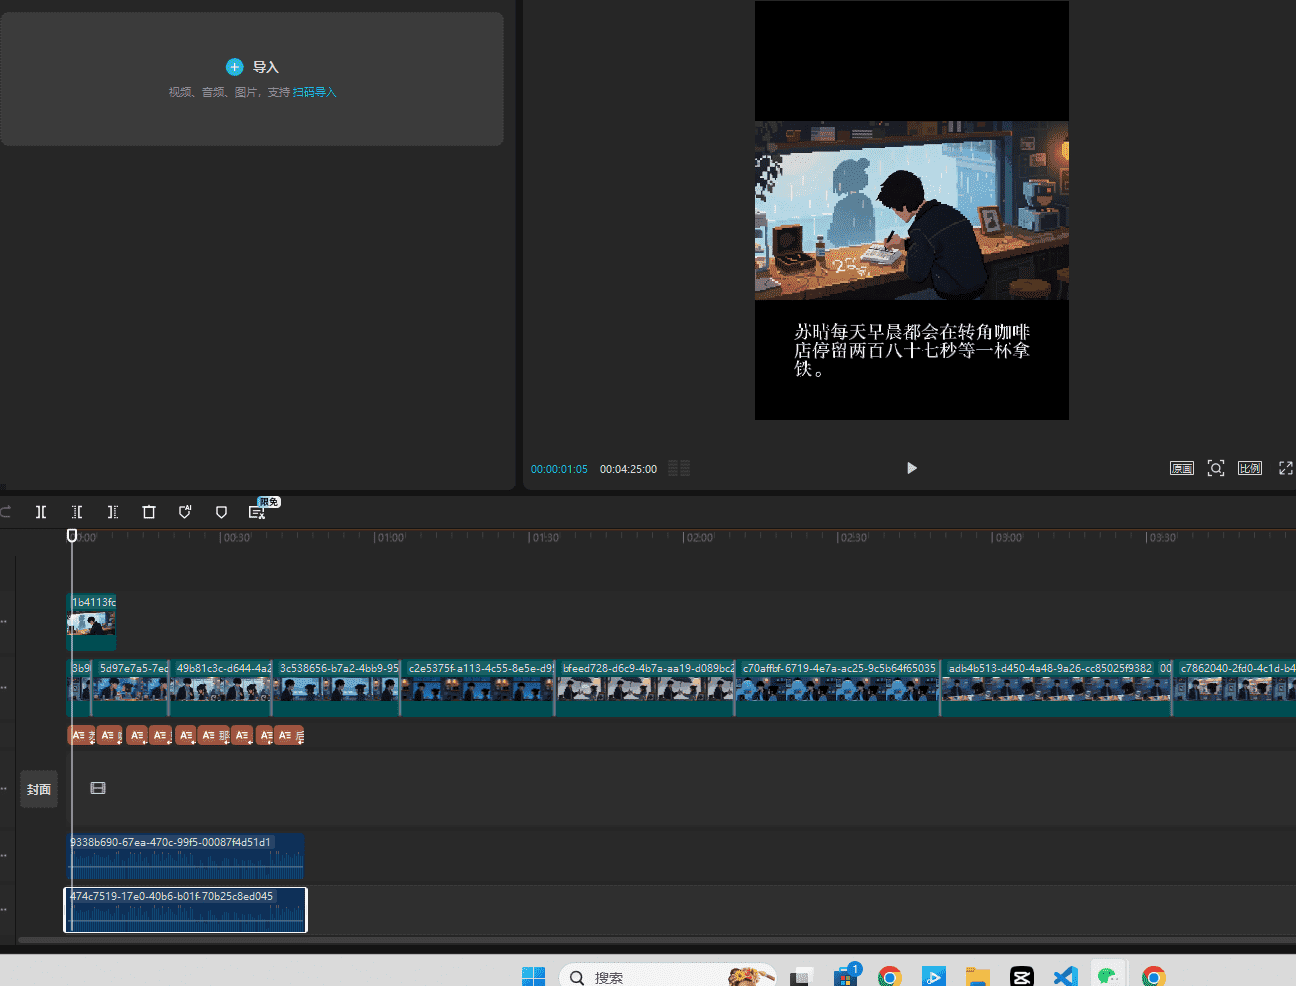Click the waveform scope icon beside the timecode
This screenshot has height=986, width=1296.
click(679, 468)
